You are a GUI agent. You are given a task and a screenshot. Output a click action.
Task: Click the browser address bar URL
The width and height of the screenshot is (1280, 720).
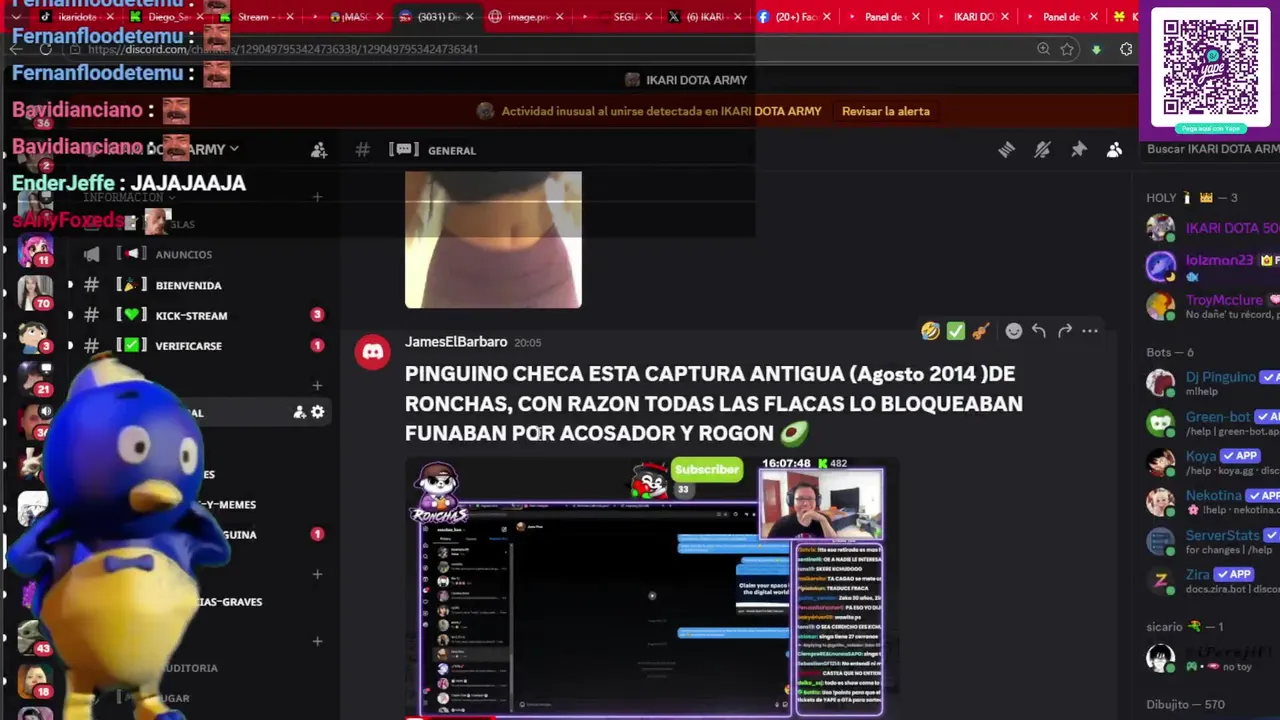(x=283, y=49)
